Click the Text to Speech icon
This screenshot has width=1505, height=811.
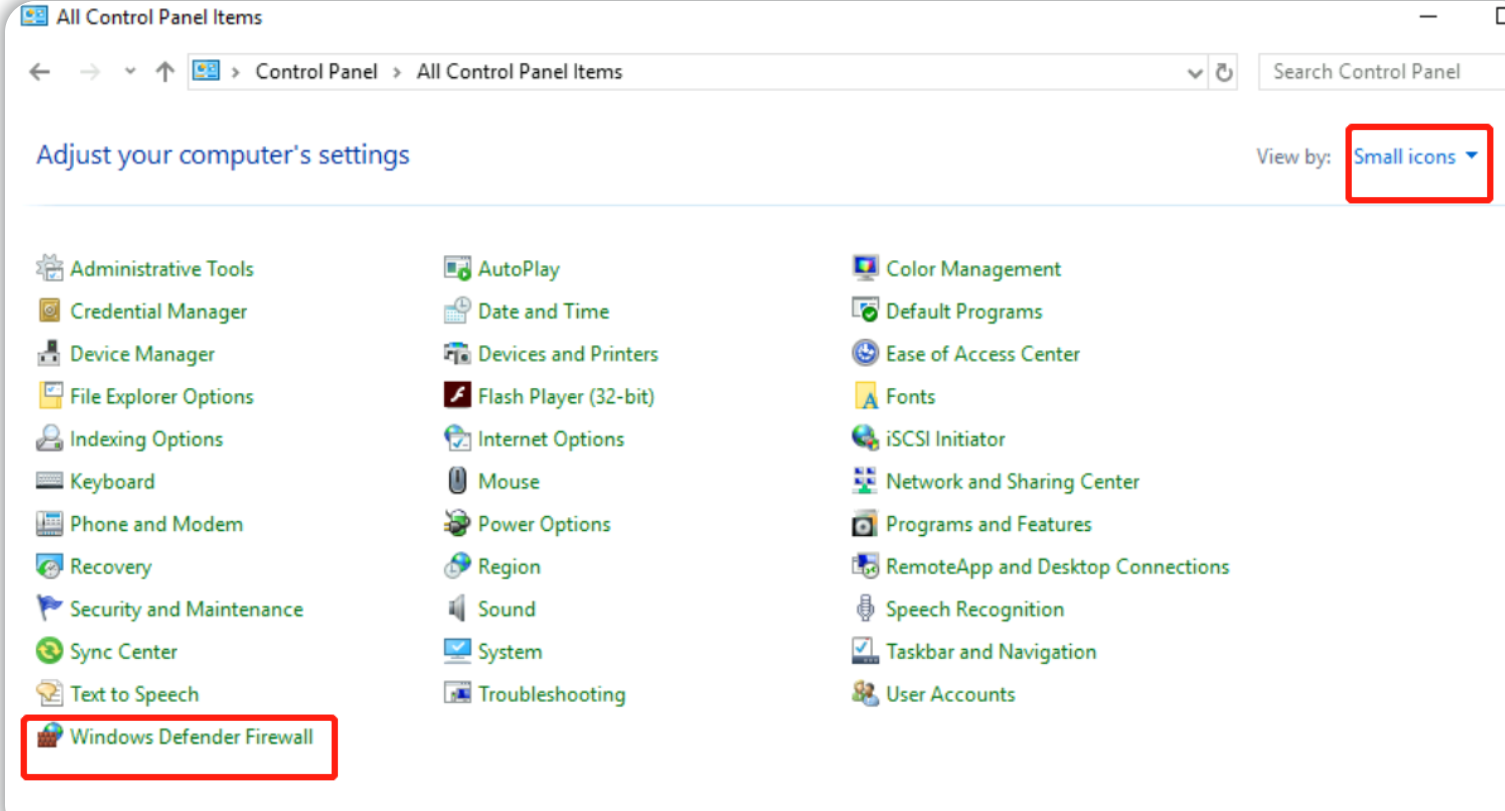click(50, 694)
